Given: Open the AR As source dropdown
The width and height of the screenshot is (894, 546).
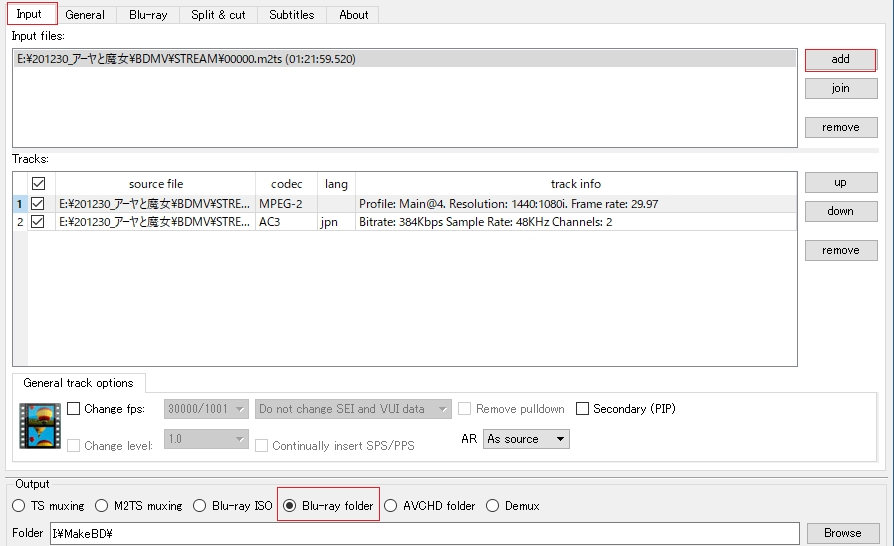Looking at the screenshot, I should tap(525, 439).
